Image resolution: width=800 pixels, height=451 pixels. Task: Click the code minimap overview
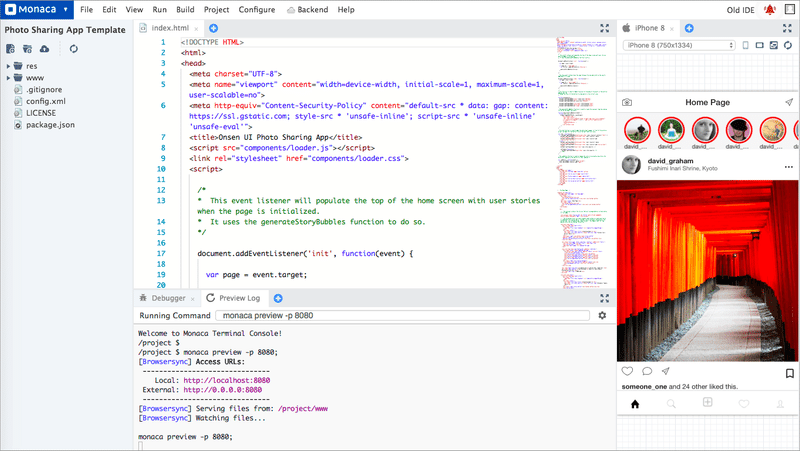point(582,162)
